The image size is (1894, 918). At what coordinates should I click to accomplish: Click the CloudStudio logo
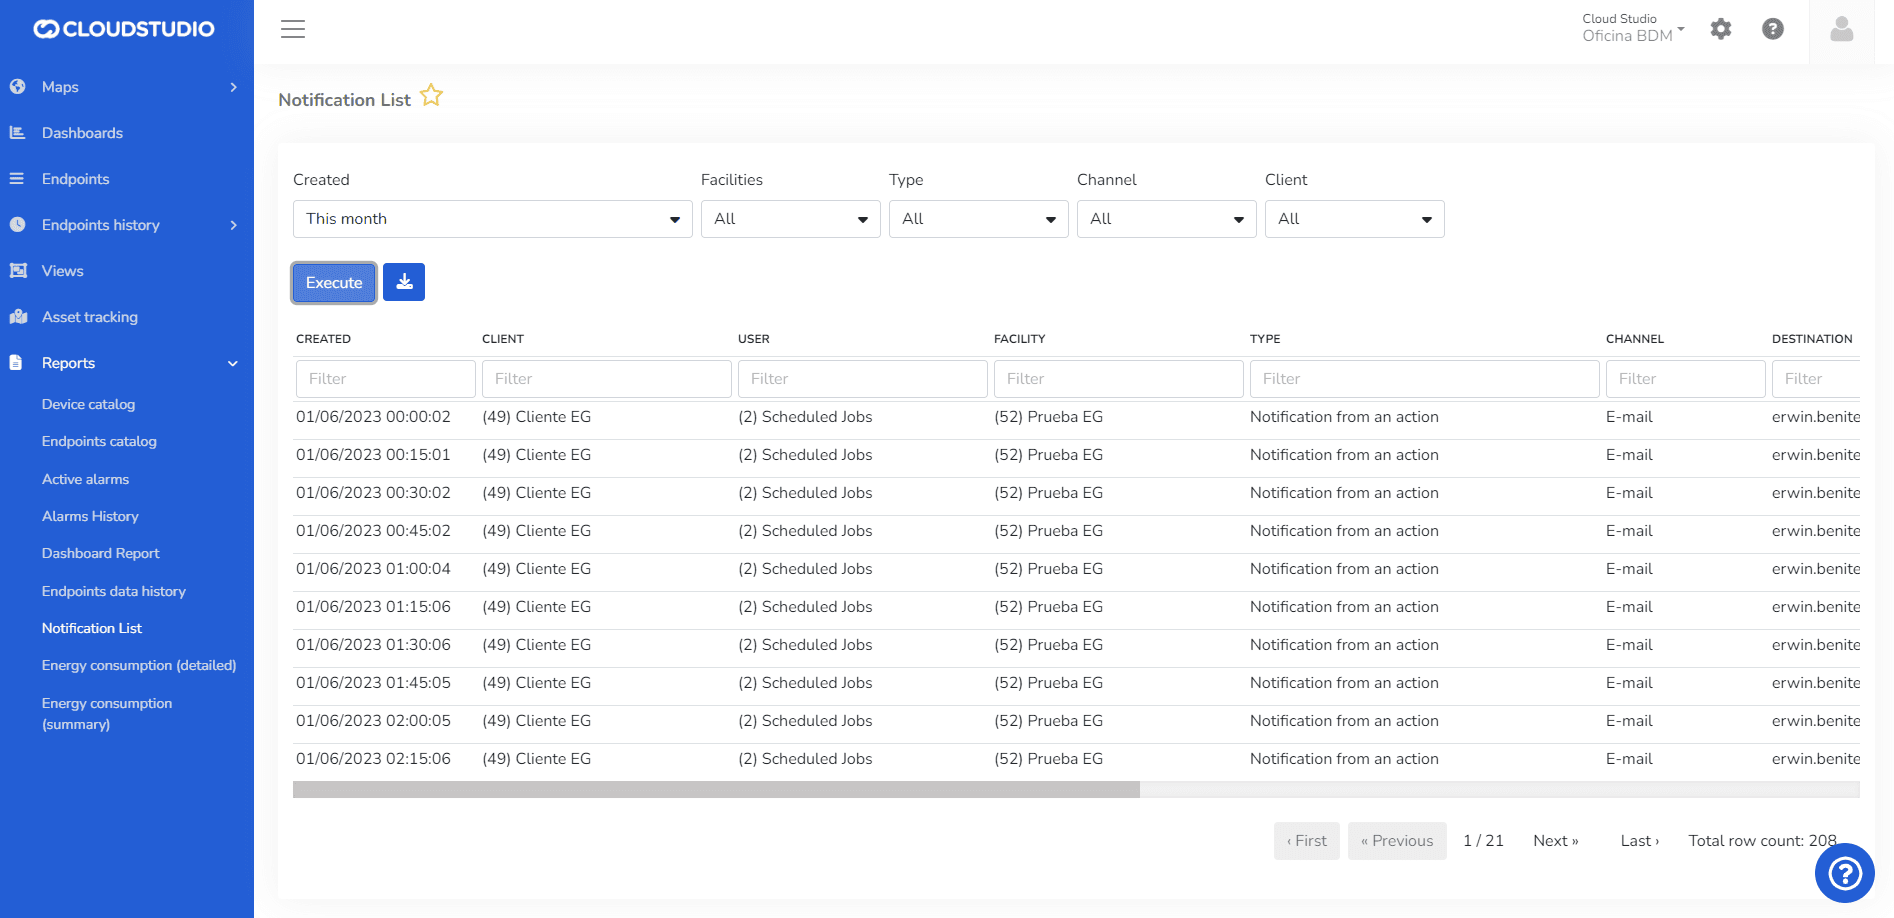tap(125, 29)
